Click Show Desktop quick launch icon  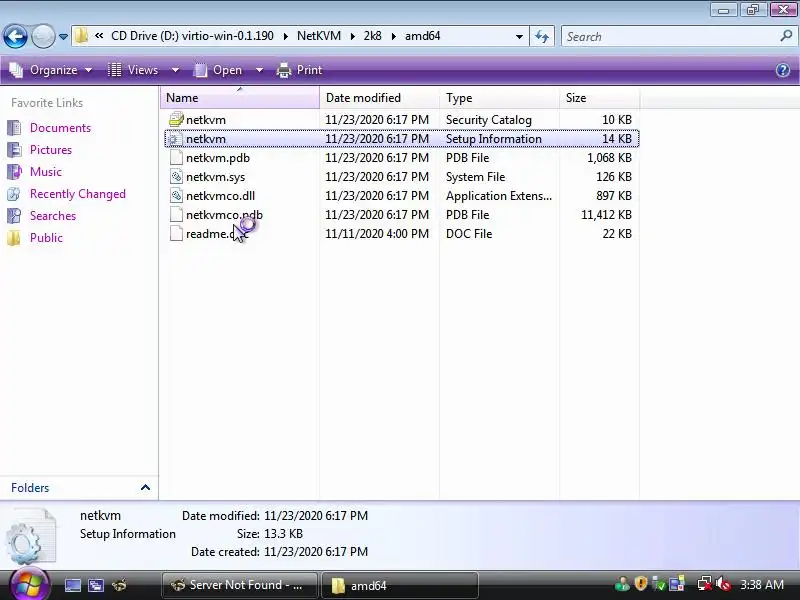coord(72,585)
